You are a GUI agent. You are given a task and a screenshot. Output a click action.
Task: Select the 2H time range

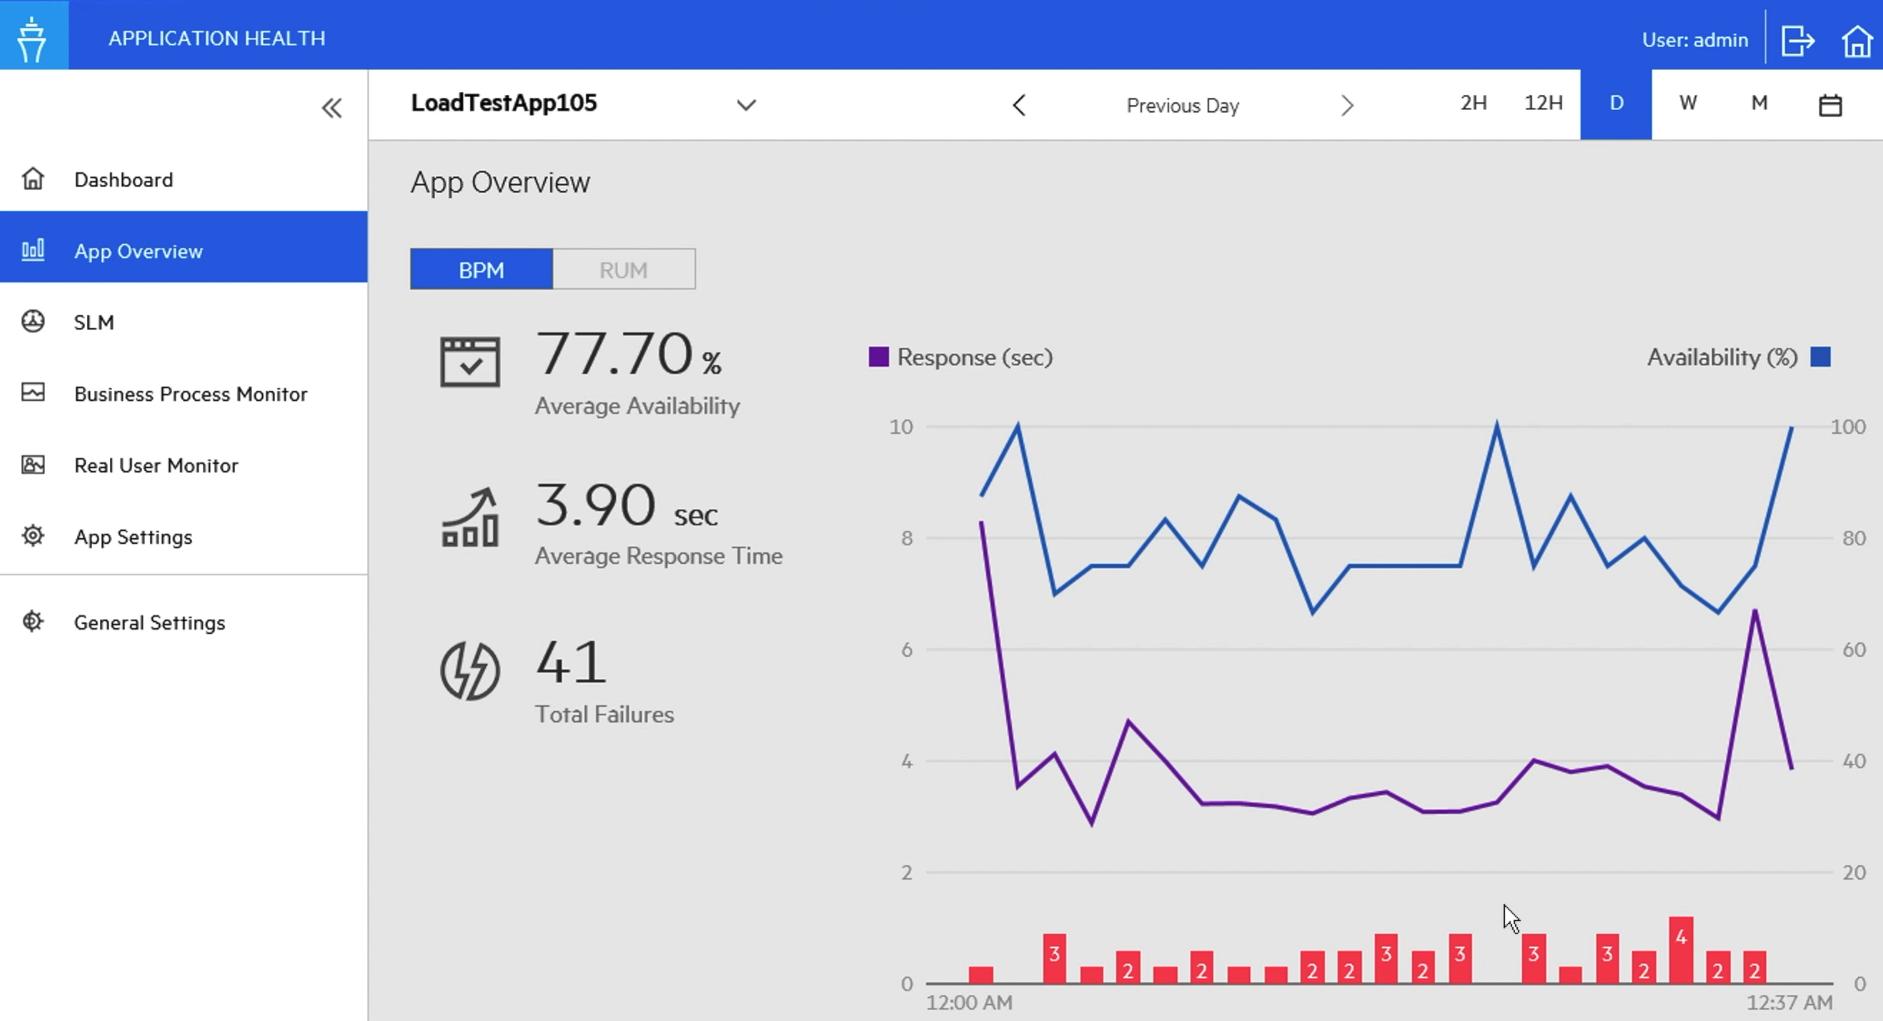pos(1473,104)
